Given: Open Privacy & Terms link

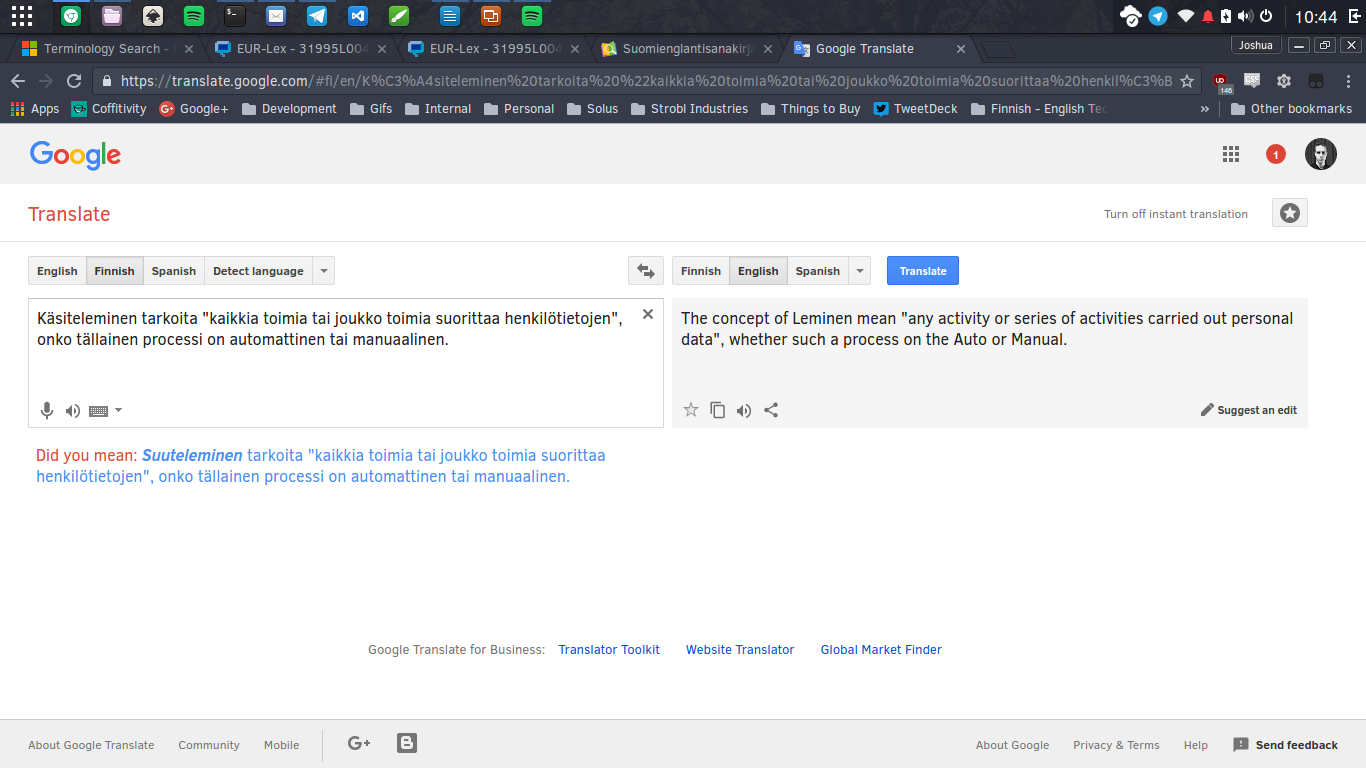Looking at the screenshot, I should [x=1116, y=745].
